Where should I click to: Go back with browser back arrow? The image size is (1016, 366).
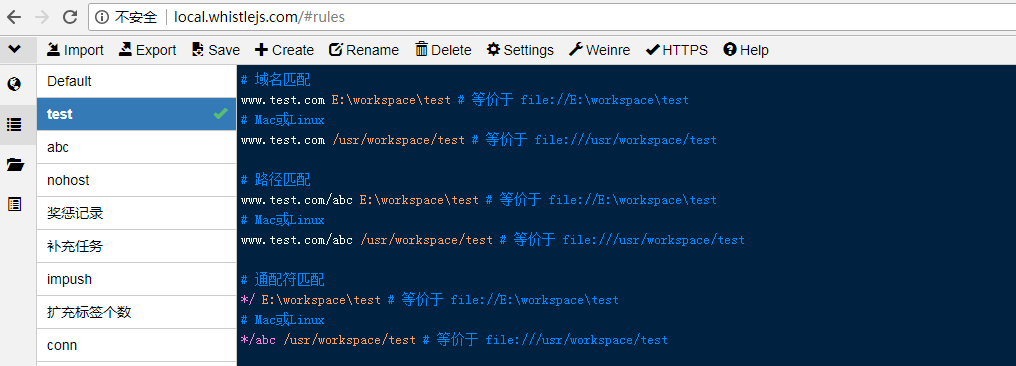point(14,17)
